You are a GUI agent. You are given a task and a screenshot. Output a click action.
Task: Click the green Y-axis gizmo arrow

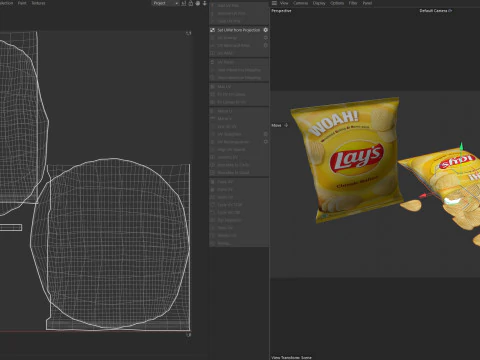[x=461, y=147]
